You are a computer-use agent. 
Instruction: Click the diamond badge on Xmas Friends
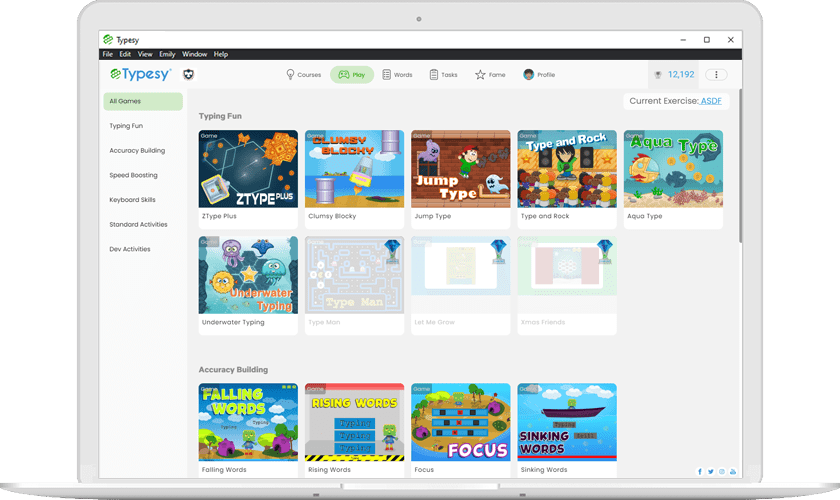tap(605, 250)
